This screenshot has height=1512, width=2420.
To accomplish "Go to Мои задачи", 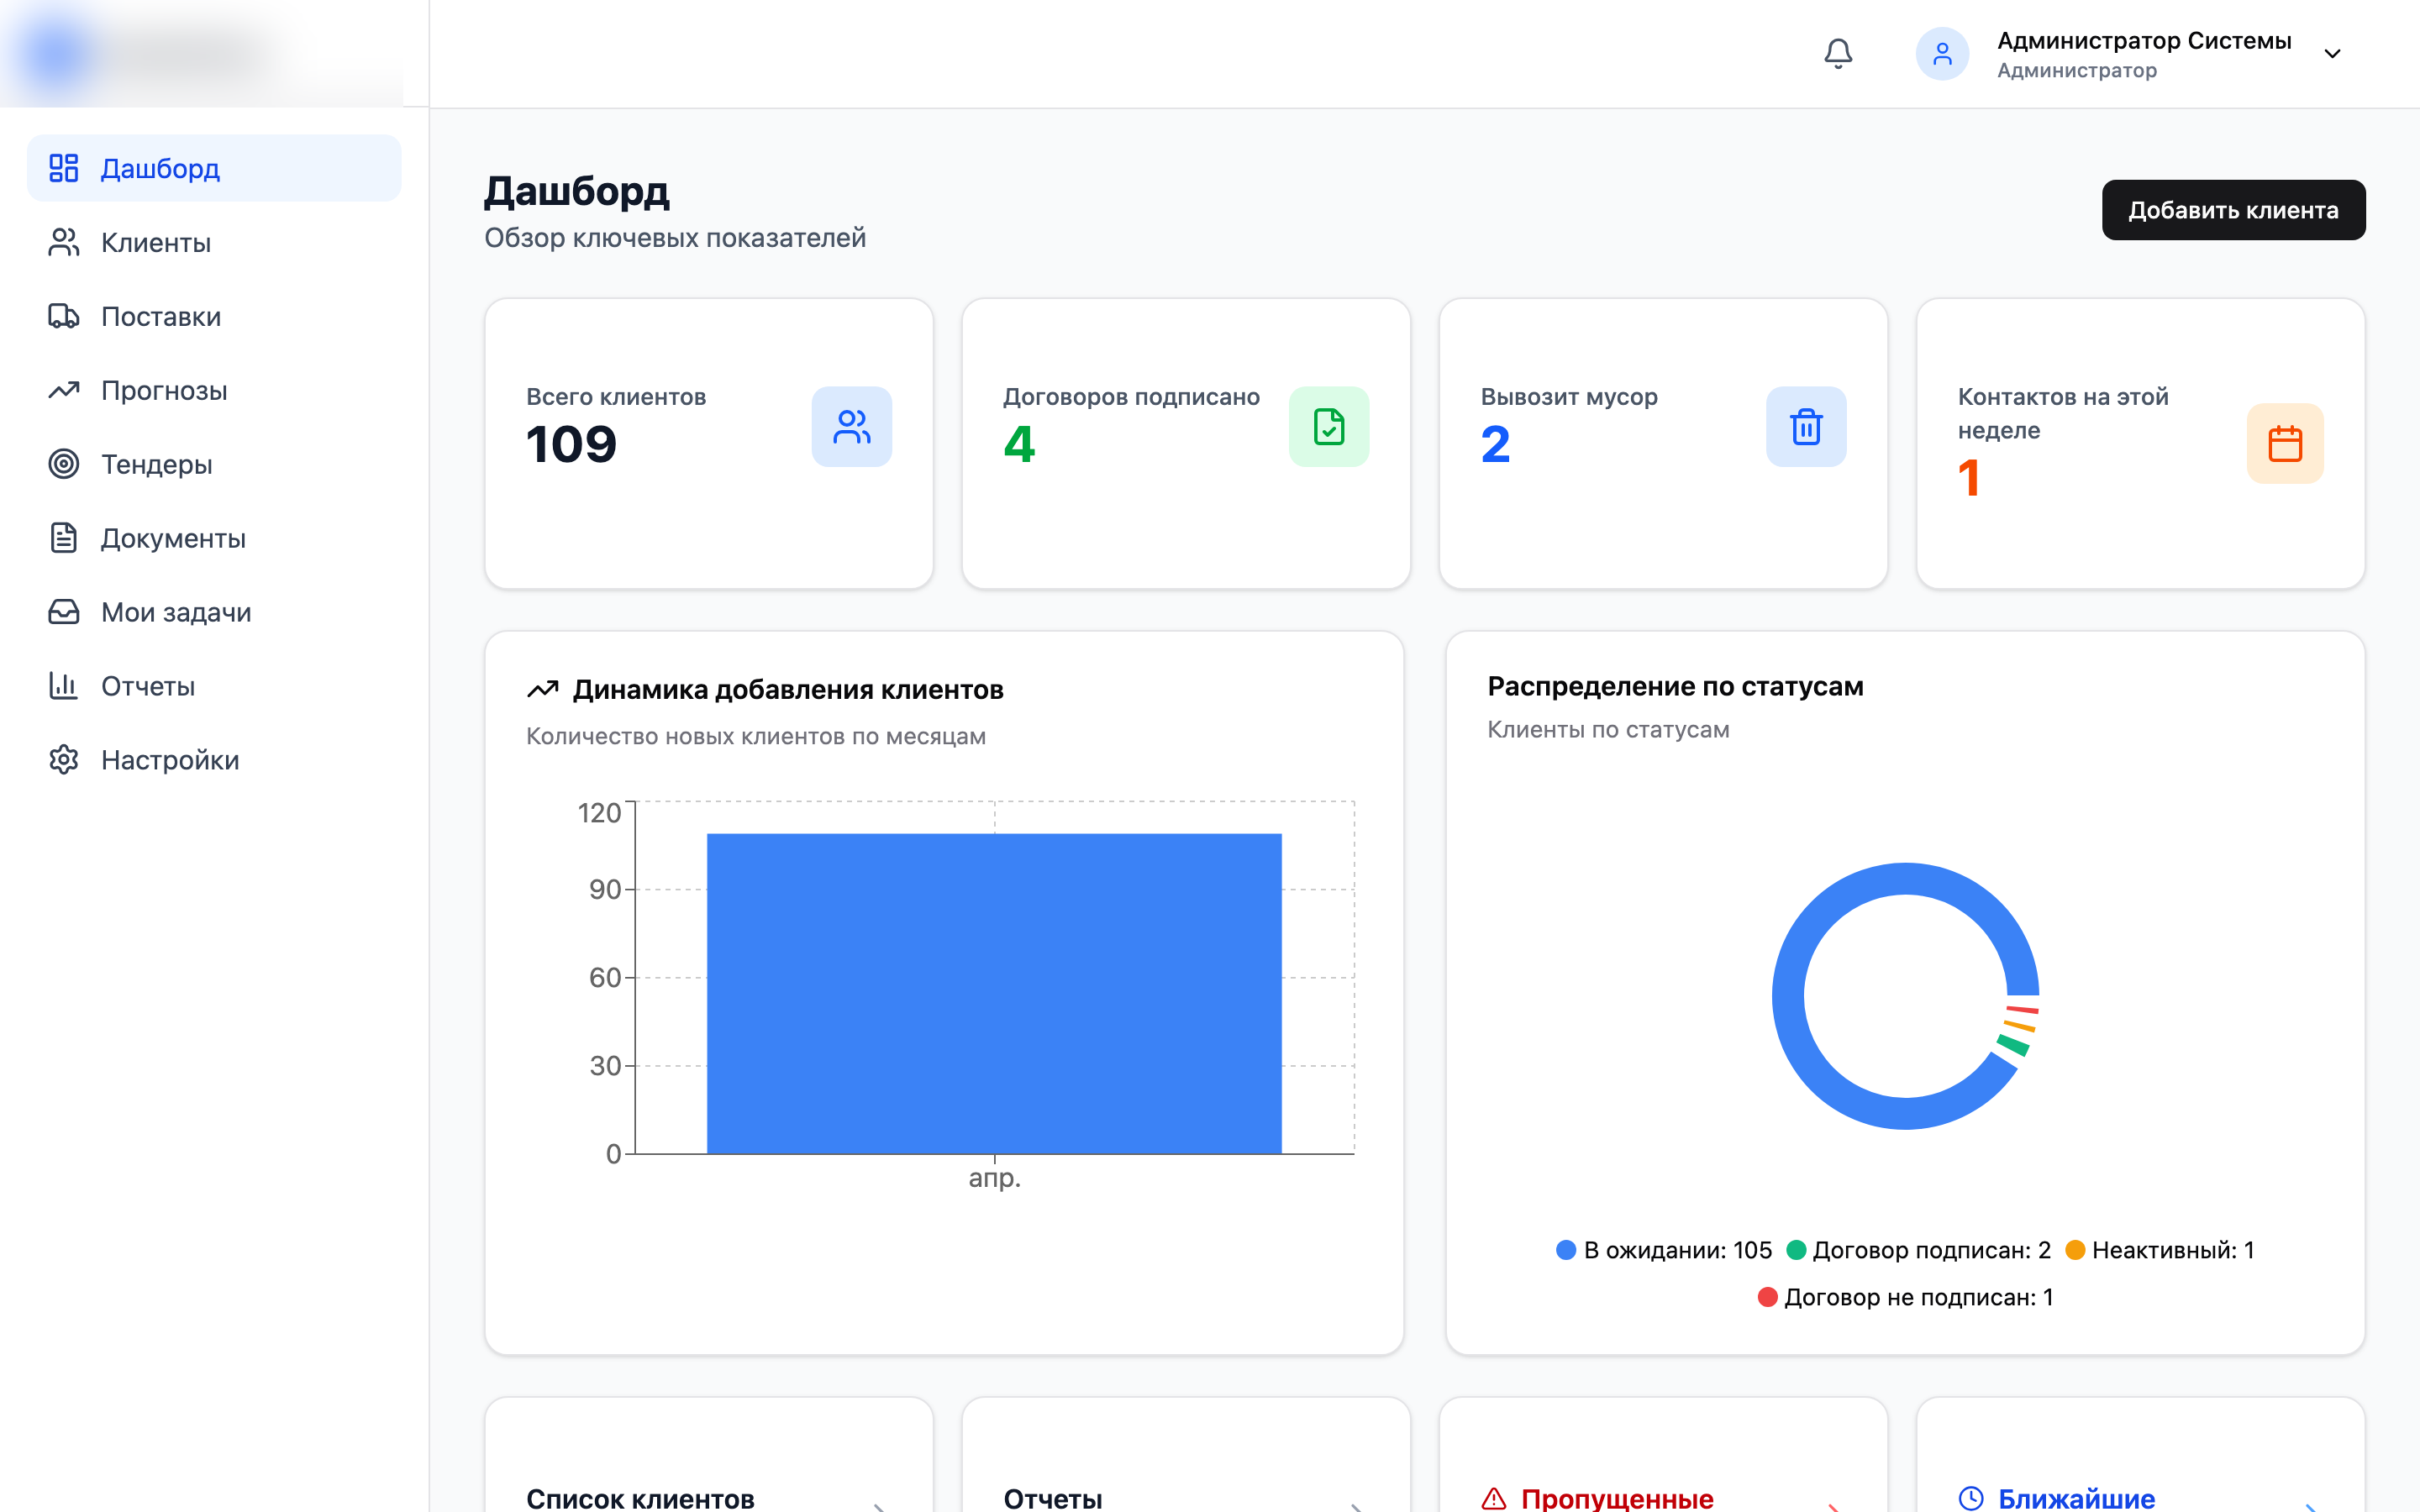I will pos(214,612).
